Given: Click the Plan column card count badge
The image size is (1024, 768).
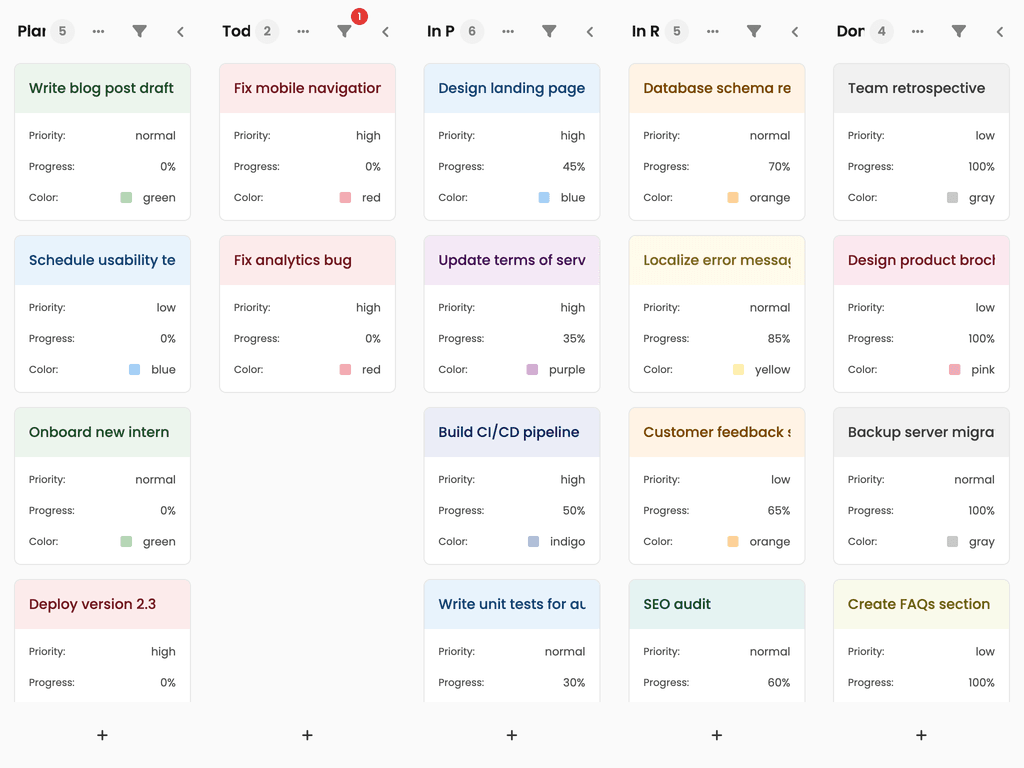Looking at the screenshot, I should (63, 31).
